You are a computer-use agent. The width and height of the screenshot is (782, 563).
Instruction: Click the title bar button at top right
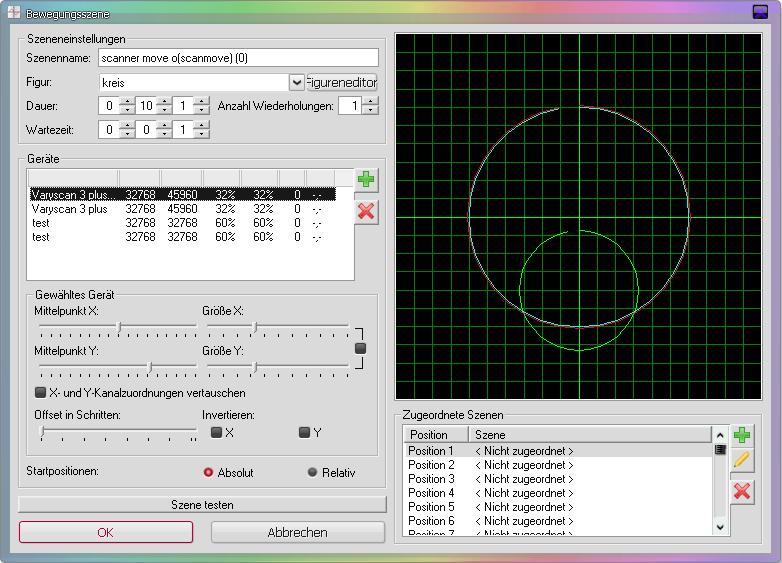(x=759, y=11)
